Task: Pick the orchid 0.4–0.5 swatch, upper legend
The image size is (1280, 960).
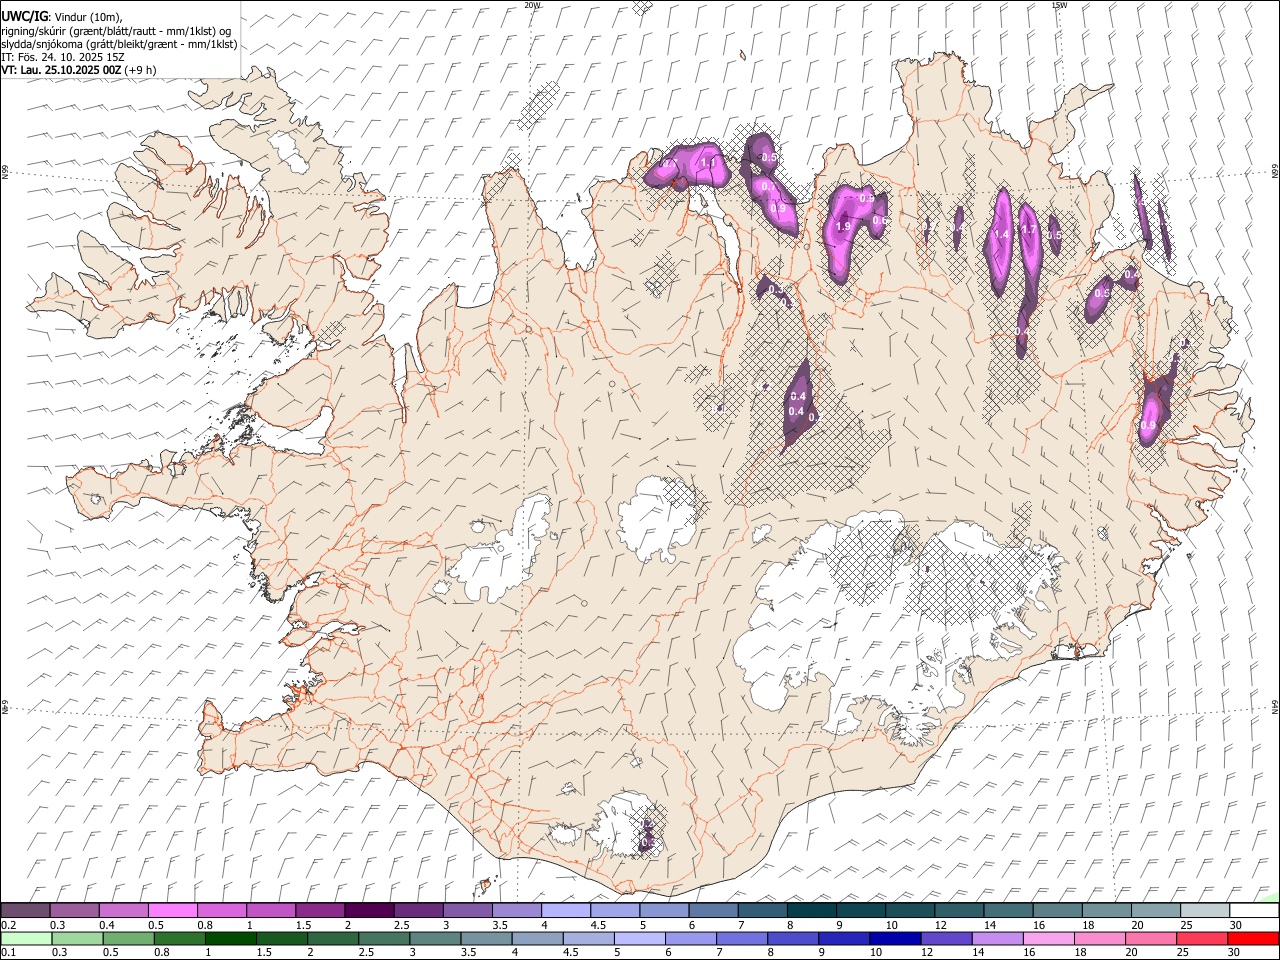Action: (x=124, y=911)
